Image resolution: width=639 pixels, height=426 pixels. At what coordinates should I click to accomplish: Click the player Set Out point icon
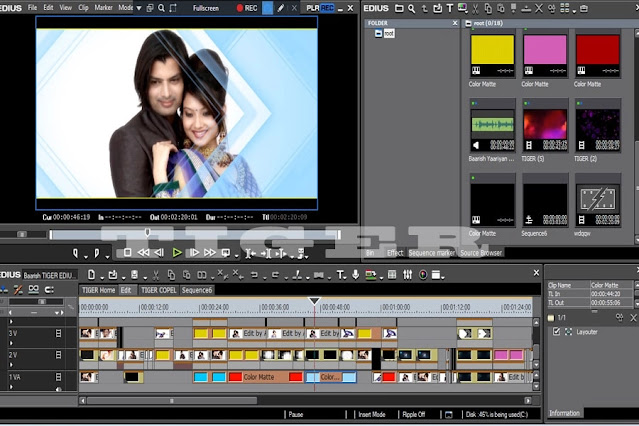(x=97, y=254)
